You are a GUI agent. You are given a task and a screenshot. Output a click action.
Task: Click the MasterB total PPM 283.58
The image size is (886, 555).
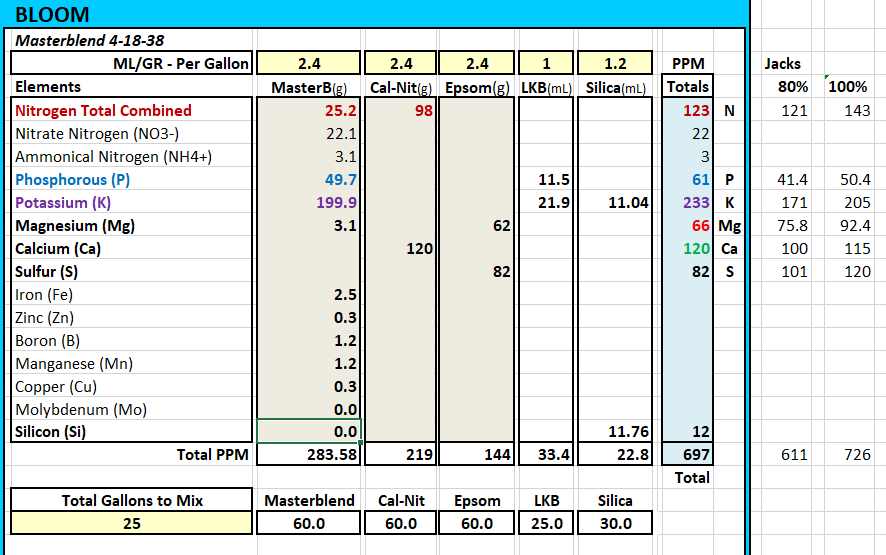[332, 454]
